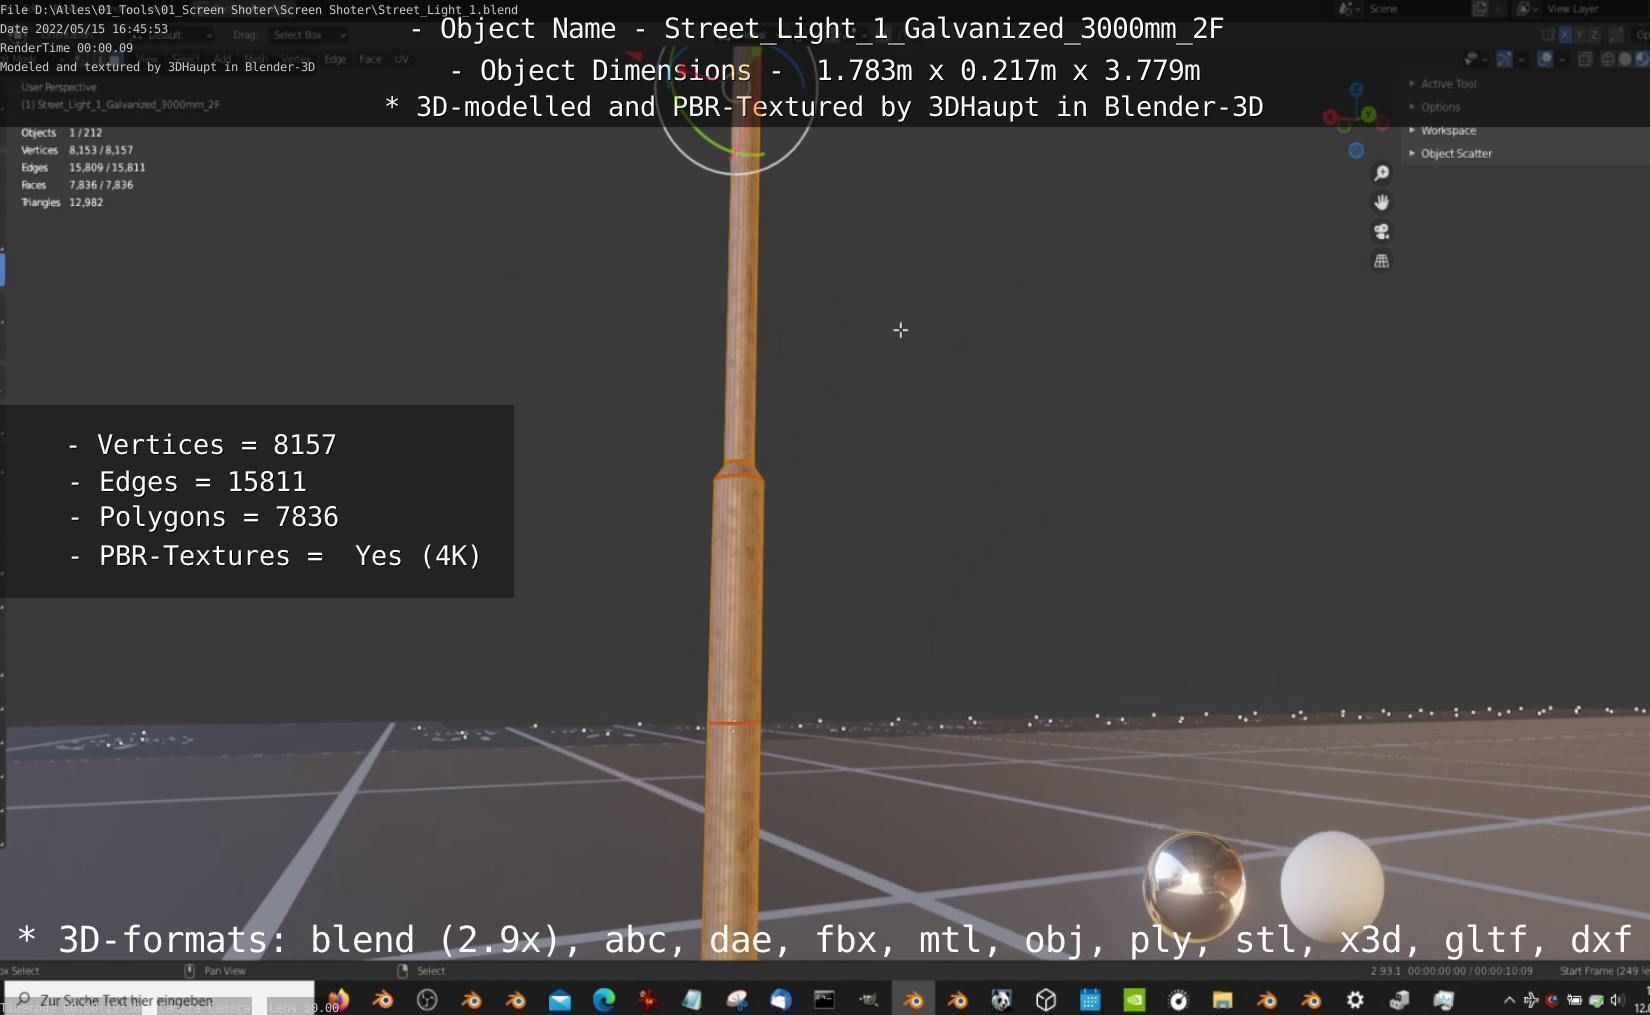Open File Explorer from the taskbar
The width and height of the screenshot is (1650, 1015).
(x=1222, y=999)
